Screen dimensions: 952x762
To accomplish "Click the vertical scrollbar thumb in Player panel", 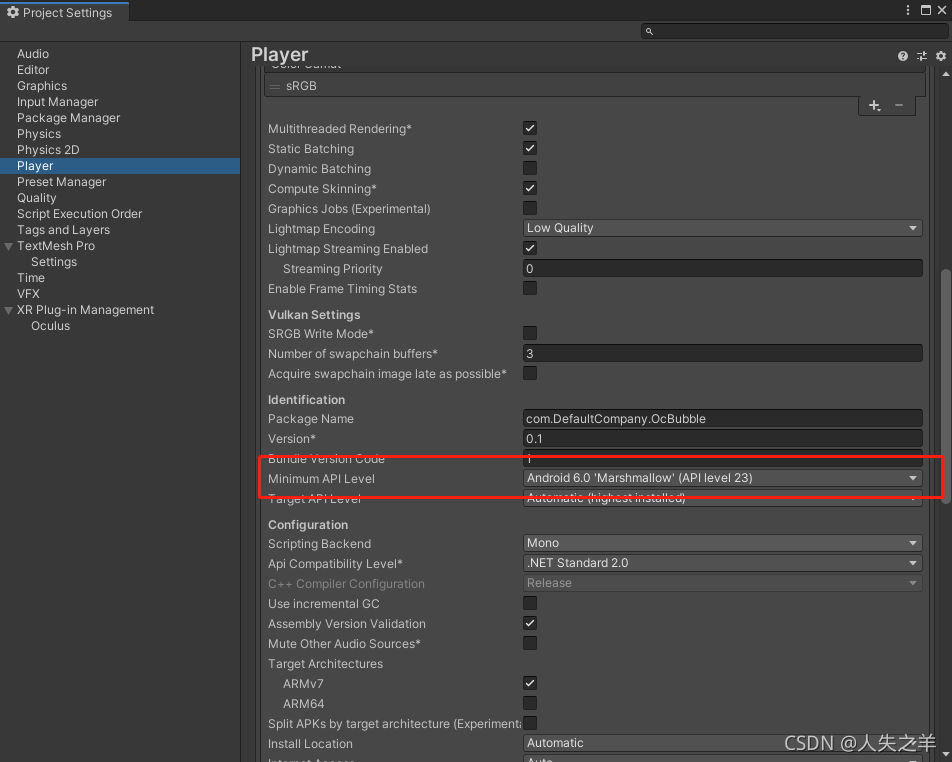I will 945,384.
